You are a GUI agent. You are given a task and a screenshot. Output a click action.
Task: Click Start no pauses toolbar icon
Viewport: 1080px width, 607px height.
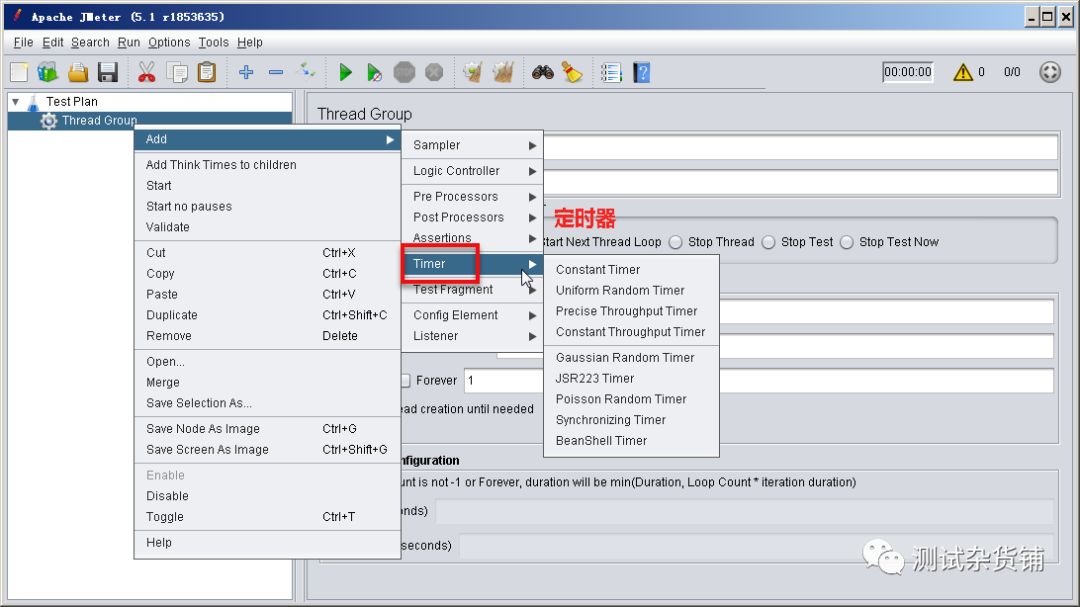click(x=374, y=72)
